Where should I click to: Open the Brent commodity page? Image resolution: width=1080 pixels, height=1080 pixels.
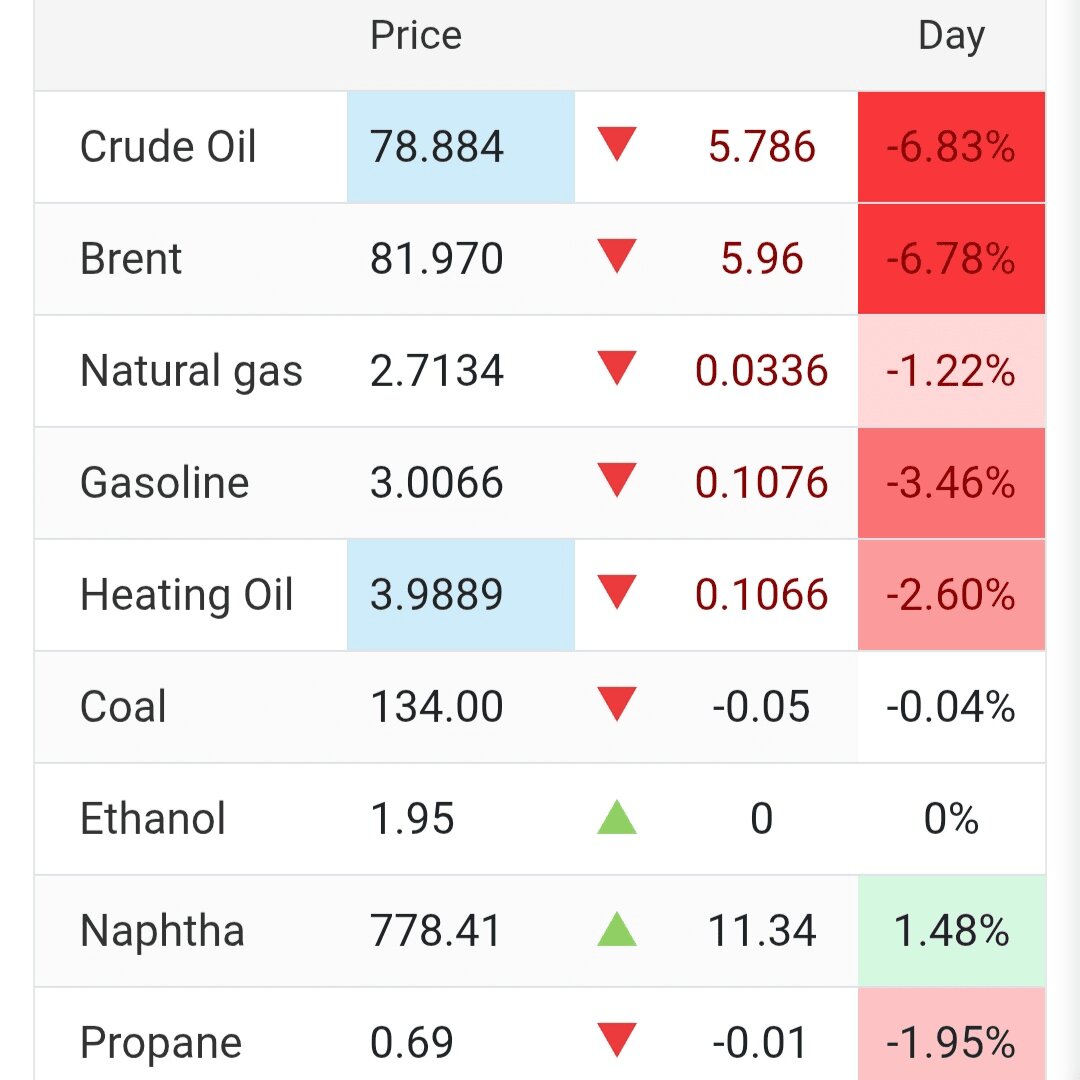pos(131,259)
